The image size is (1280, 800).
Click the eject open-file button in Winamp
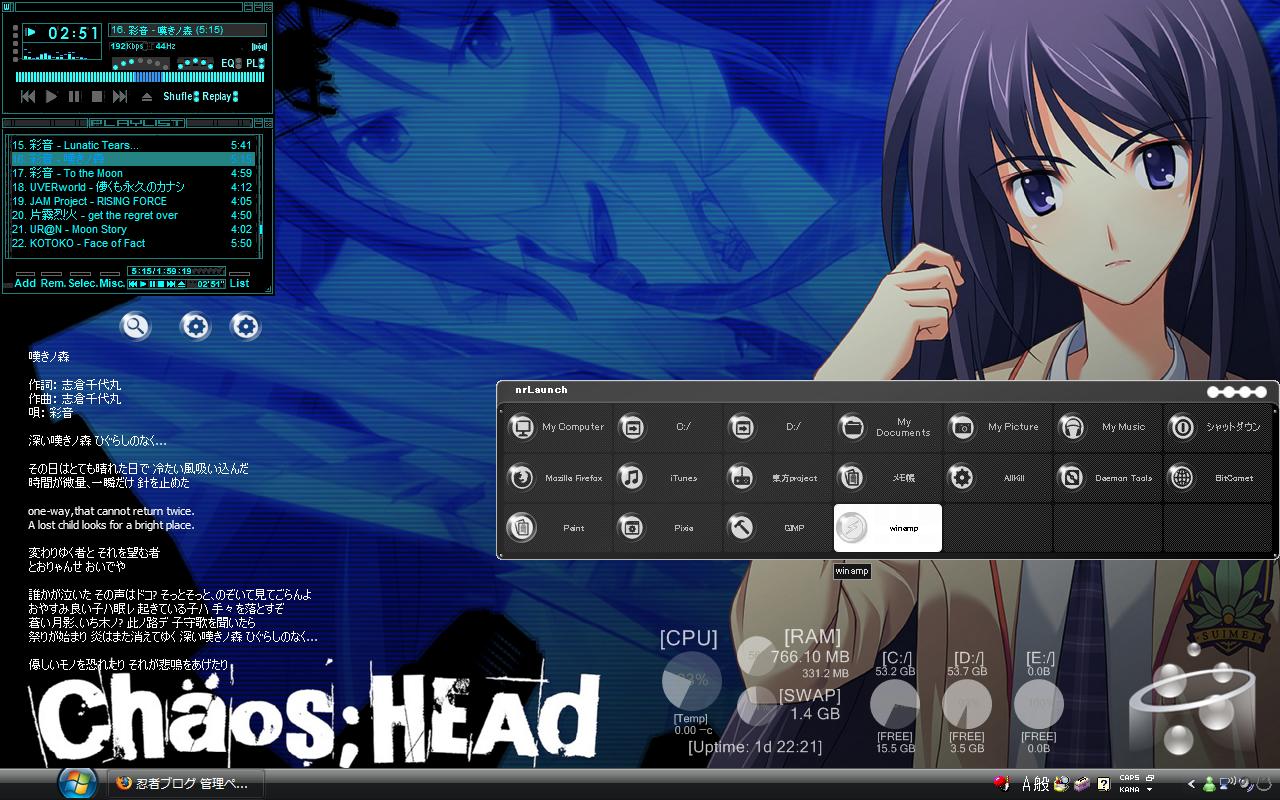click(147, 97)
